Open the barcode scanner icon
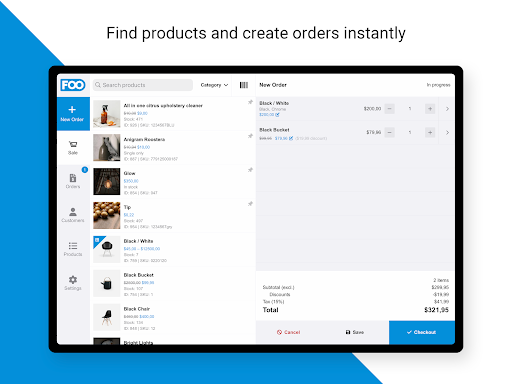The image size is (512, 384). (244, 85)
